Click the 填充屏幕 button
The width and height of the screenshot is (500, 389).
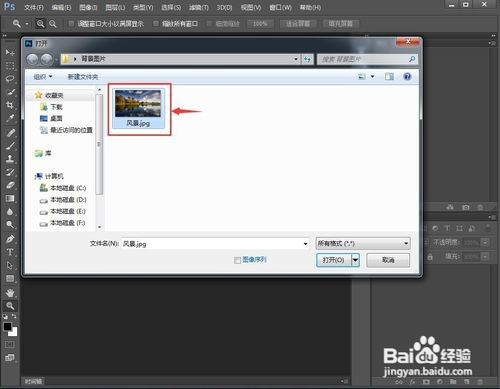tap(341, 24)
